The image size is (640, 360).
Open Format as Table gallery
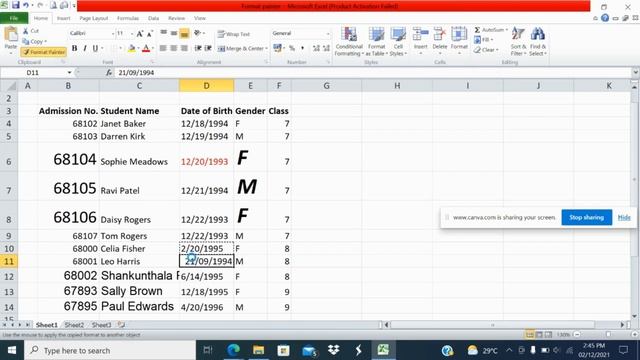(x=376, y=42)
